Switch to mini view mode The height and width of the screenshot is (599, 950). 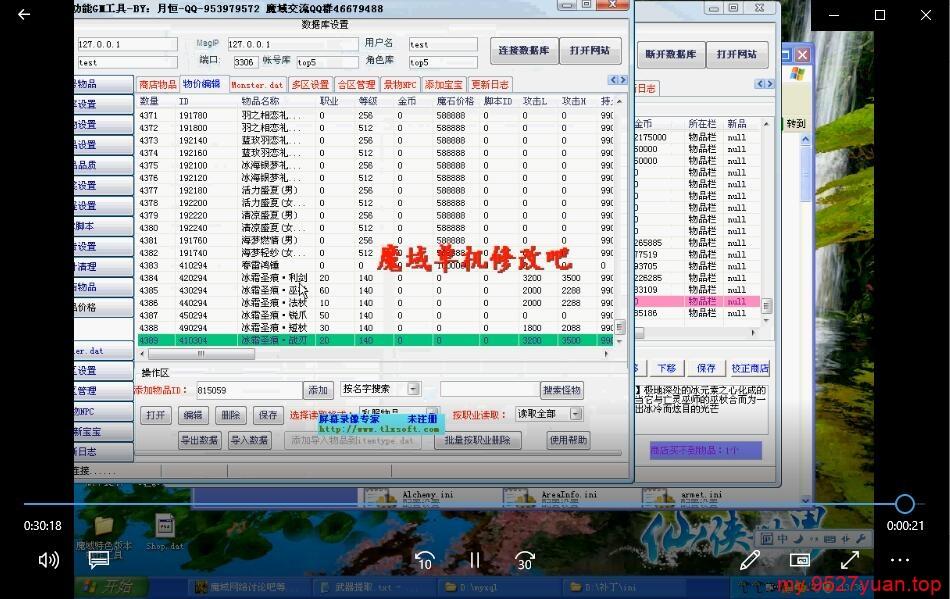[x=800, y=560]
